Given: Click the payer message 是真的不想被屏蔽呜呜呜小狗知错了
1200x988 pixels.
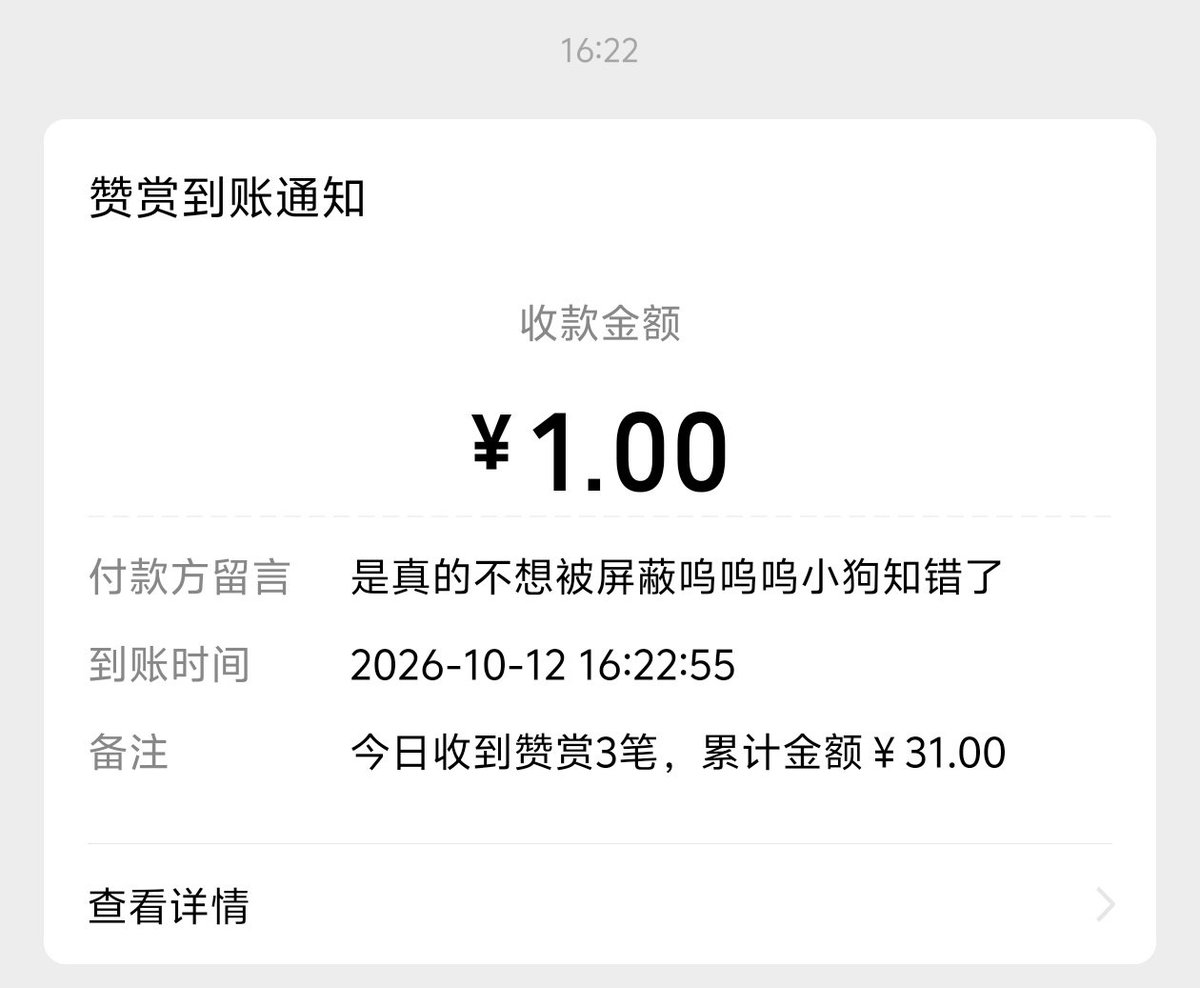Looking at the screenshot, I should [x=677, y=577].
